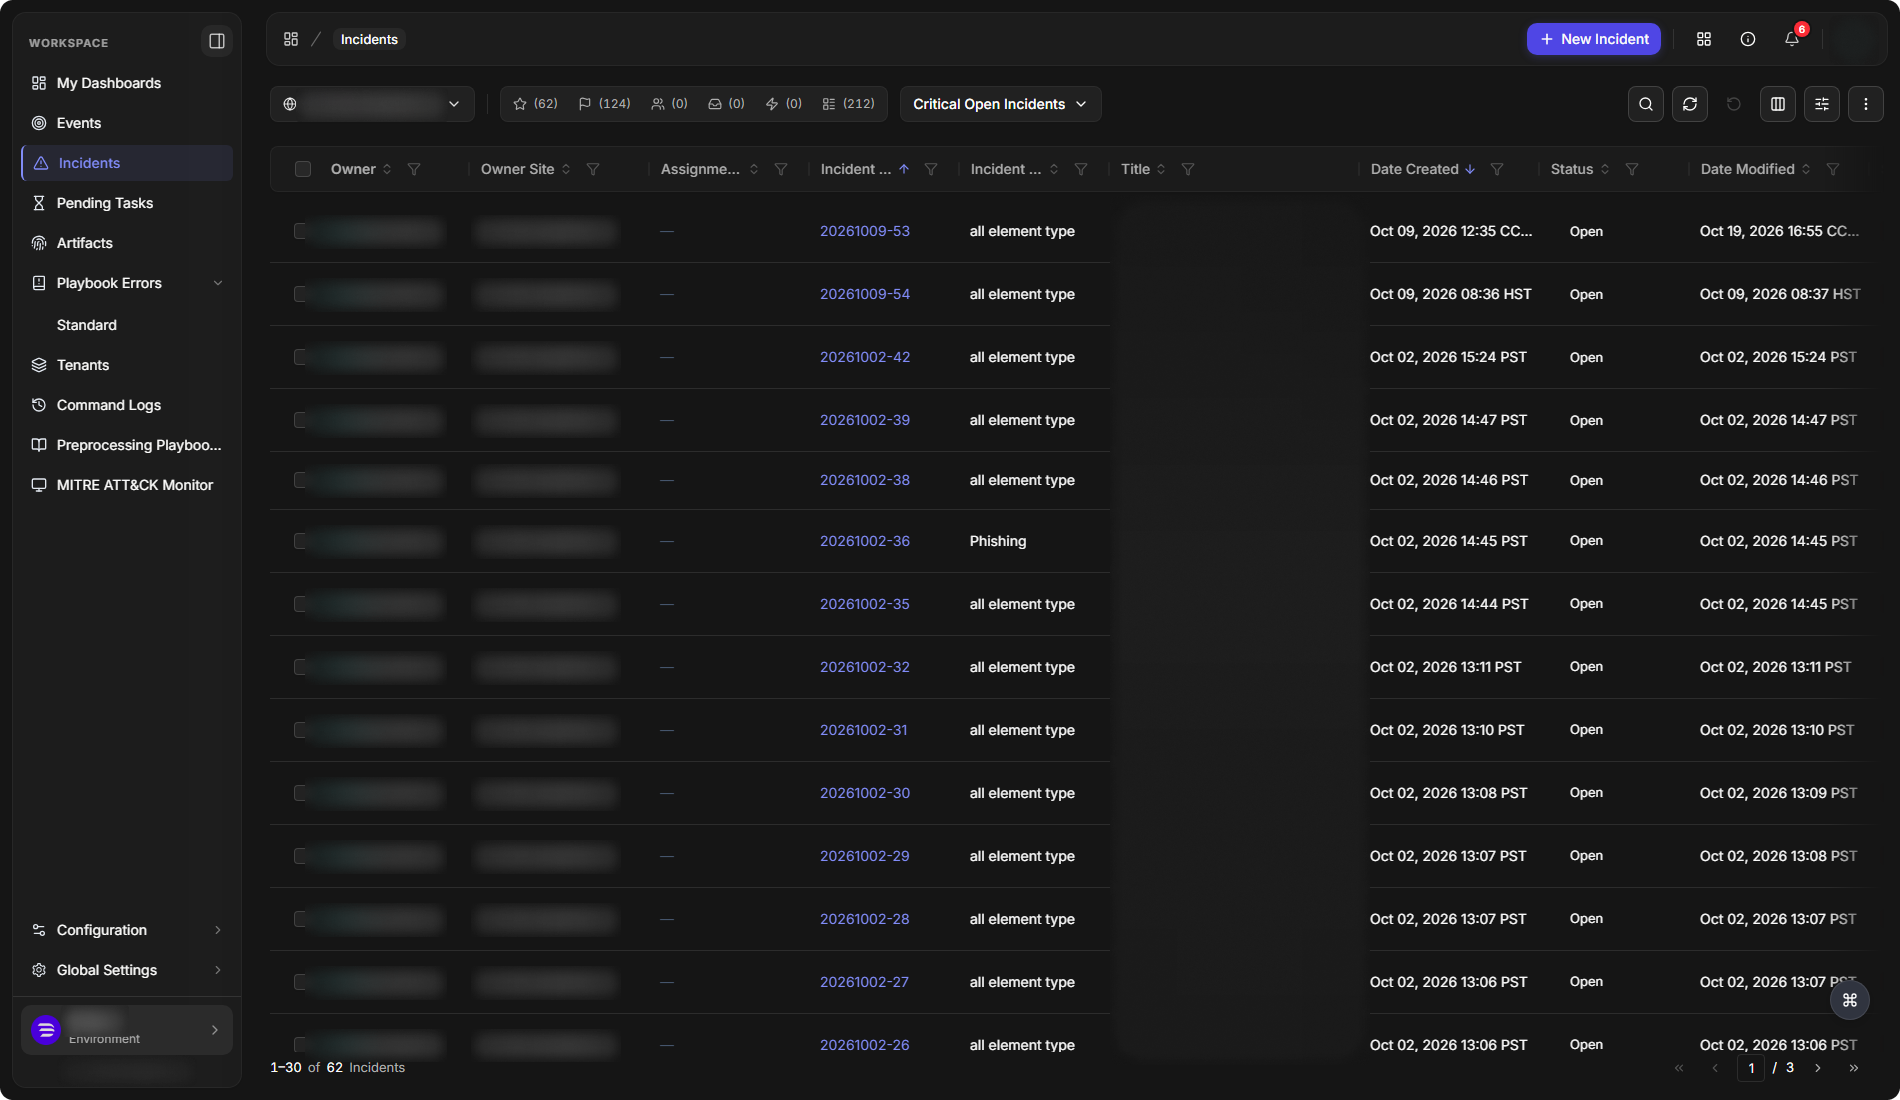Open the filter settings sliders icon
This screenshot has height=1100, width=1900.
click(1822, 104)
